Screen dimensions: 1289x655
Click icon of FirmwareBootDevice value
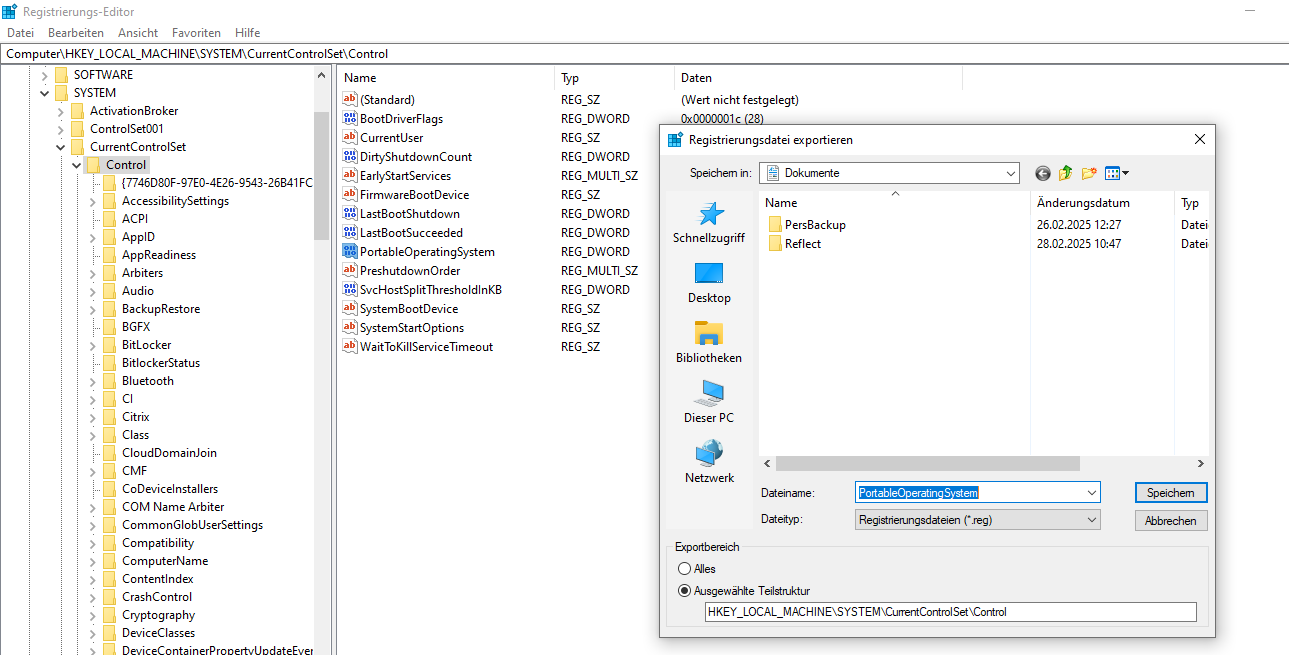(350, 195)
